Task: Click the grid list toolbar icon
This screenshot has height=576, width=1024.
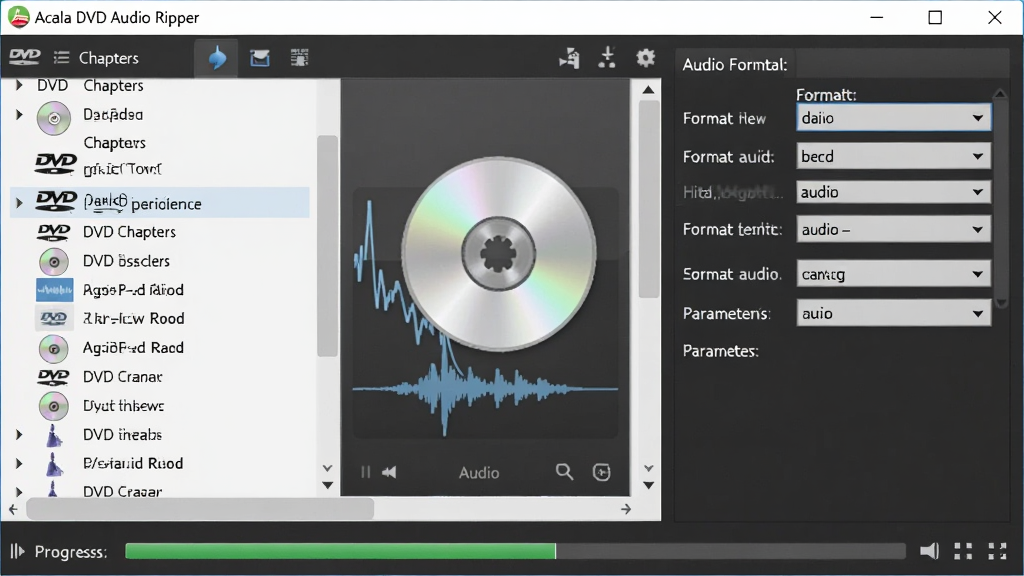Action: click(299, 57)
